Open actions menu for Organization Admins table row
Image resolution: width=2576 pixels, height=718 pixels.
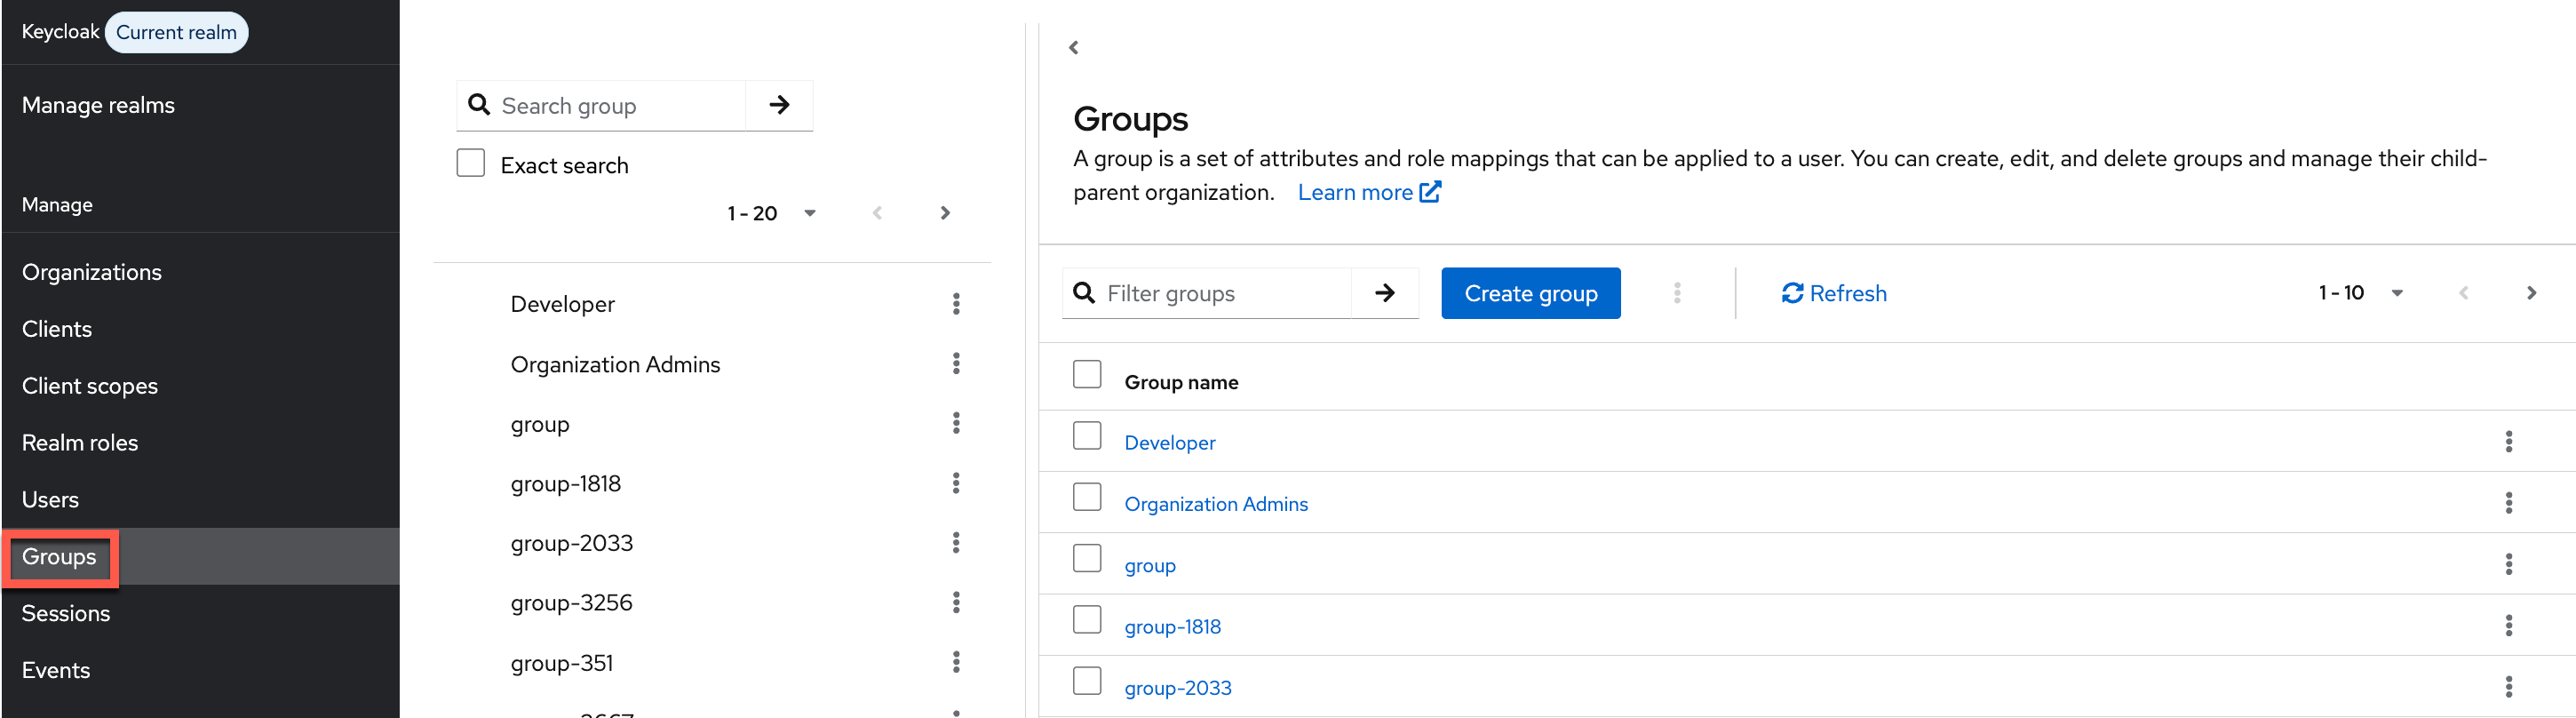tap(2507, 503)
